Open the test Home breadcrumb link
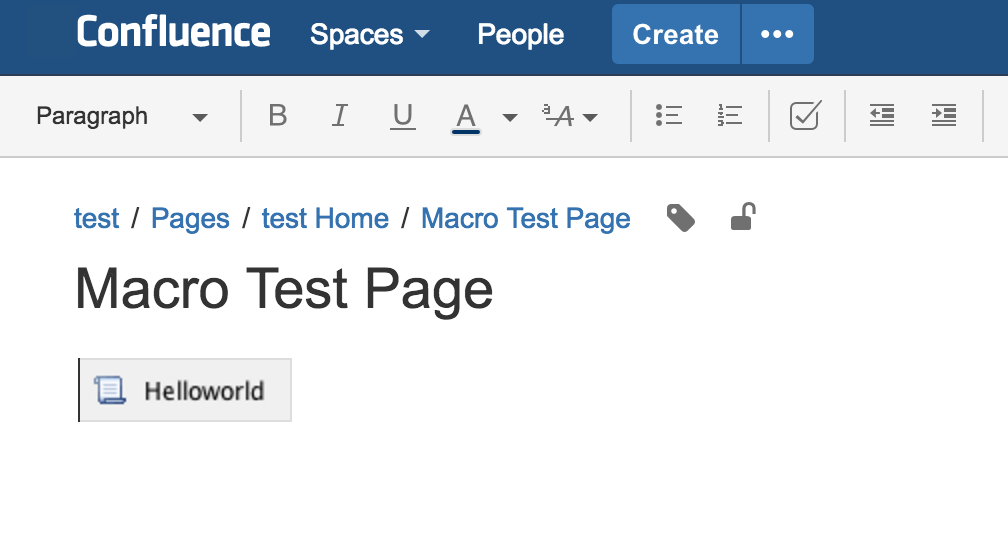The width and height of the screenshot is (1008, 540). click(325, 218)
